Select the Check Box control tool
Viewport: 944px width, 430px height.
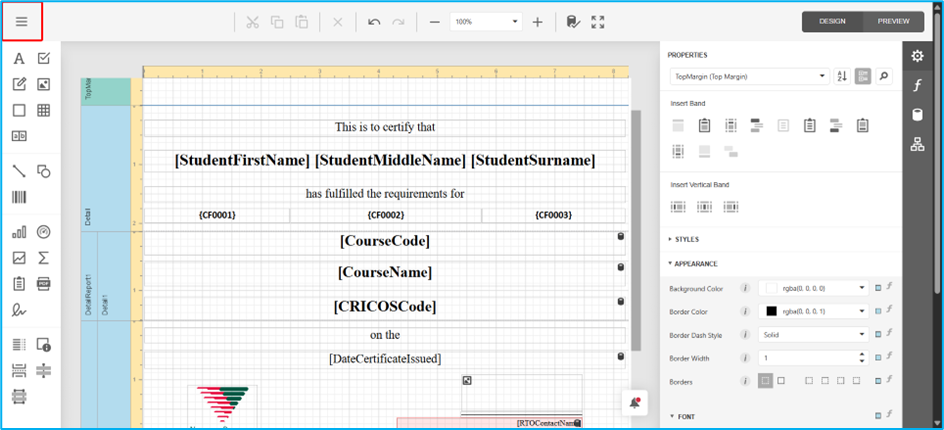click(x=44, y=59)
